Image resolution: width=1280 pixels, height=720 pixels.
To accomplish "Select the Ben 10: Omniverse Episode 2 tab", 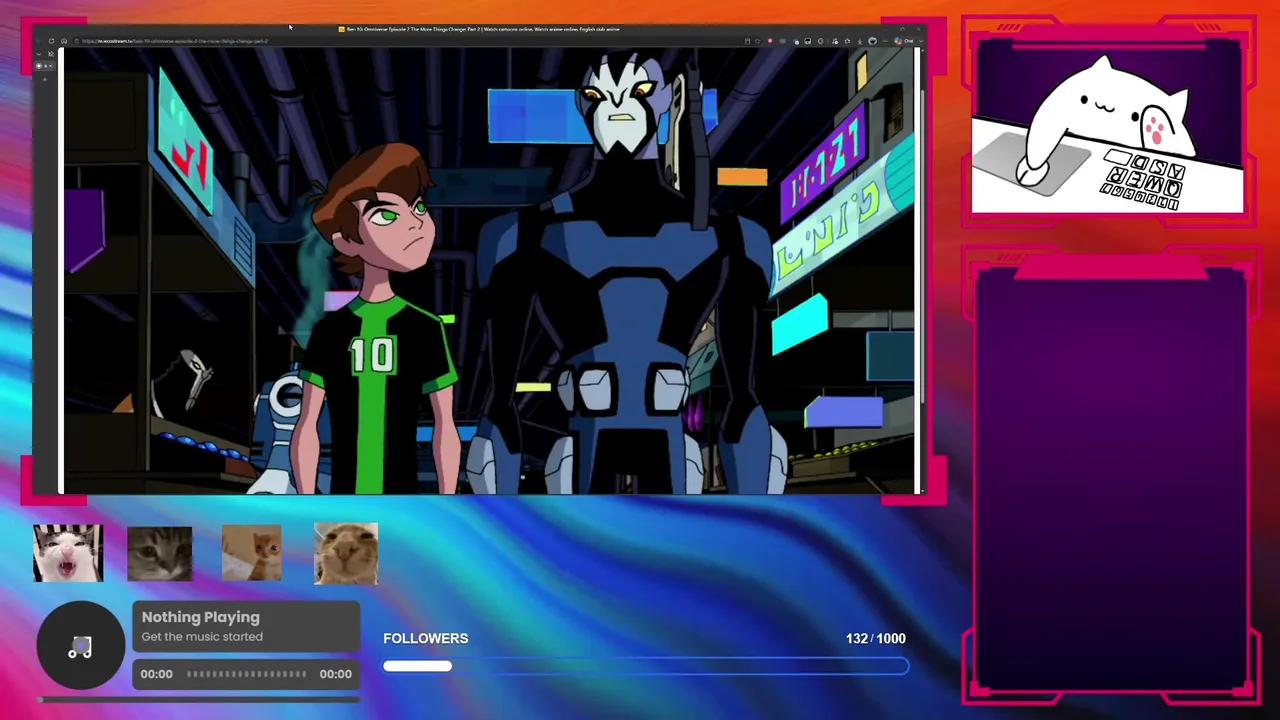I will (x=482, y=29).
